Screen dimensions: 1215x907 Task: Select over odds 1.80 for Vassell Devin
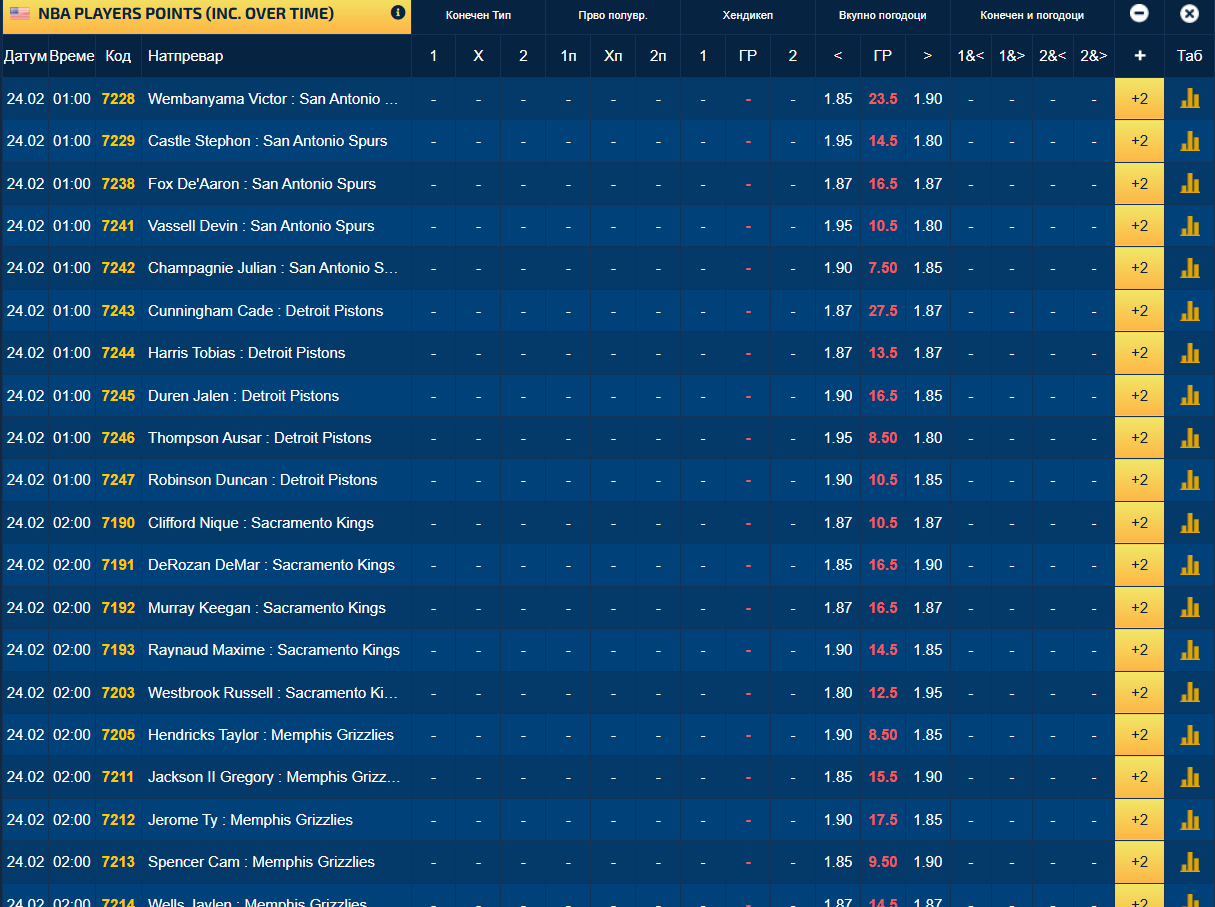(x=927, y=226)
